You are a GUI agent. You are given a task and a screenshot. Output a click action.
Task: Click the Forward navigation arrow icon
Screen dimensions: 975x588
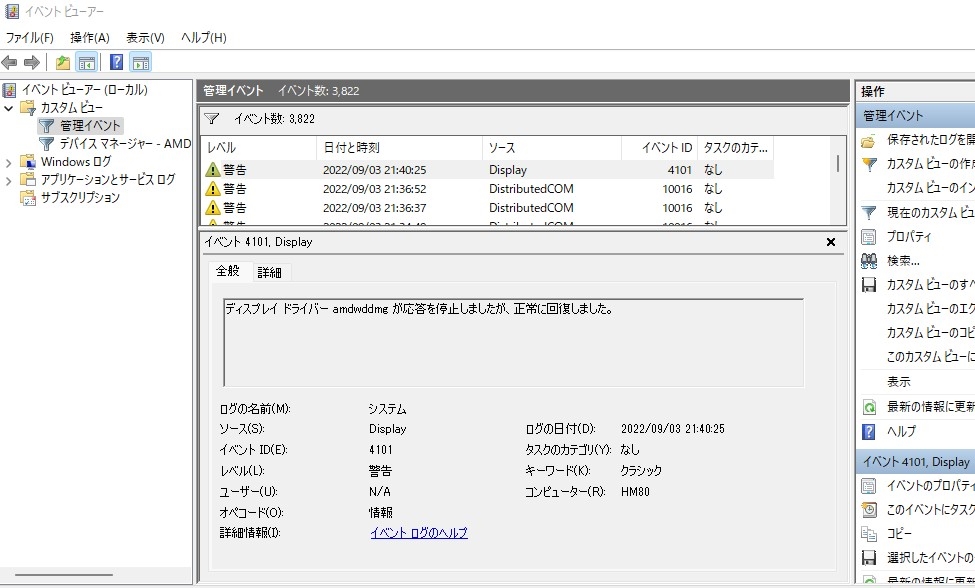tap(31, 61)
